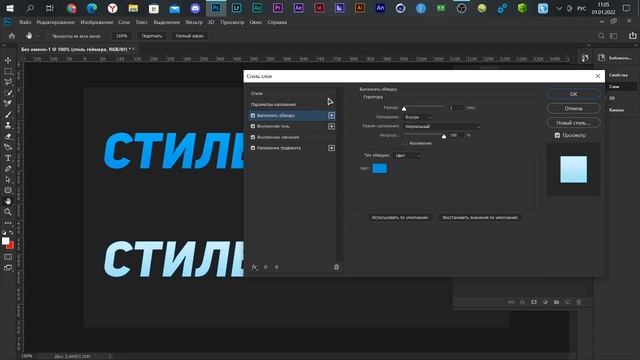Screen dimensions: 640x360
Task: Select the Lasso tool
Action: tap(8, 82)
